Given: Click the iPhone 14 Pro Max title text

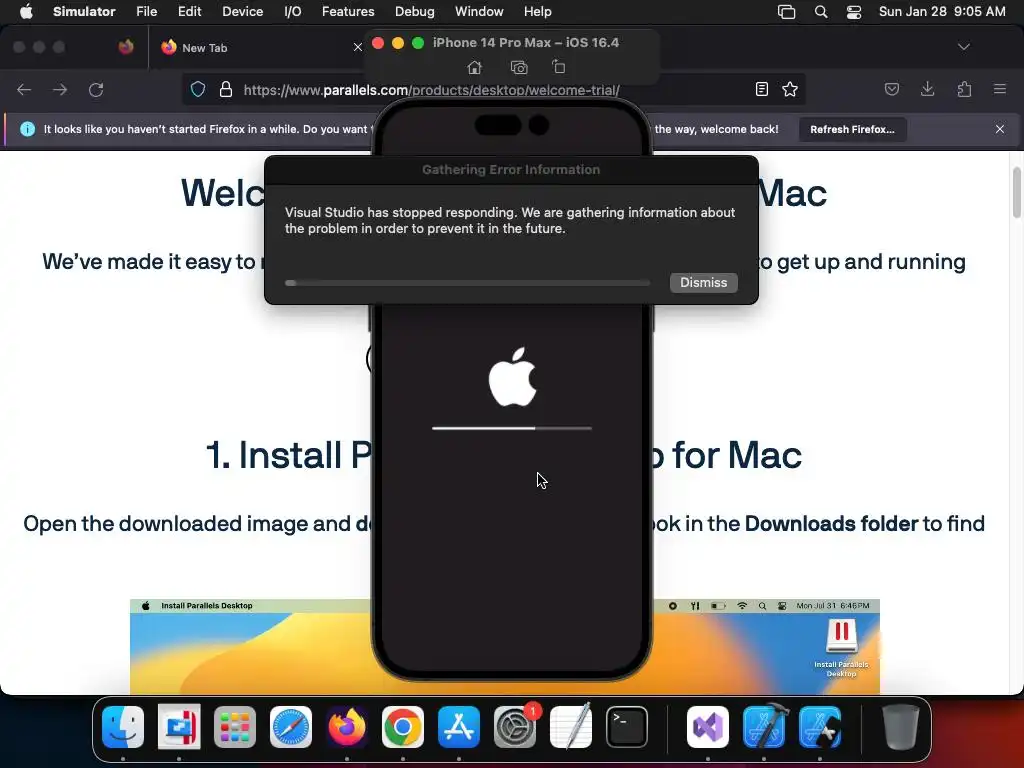Looking at the screenshot, I should (526, 42).
